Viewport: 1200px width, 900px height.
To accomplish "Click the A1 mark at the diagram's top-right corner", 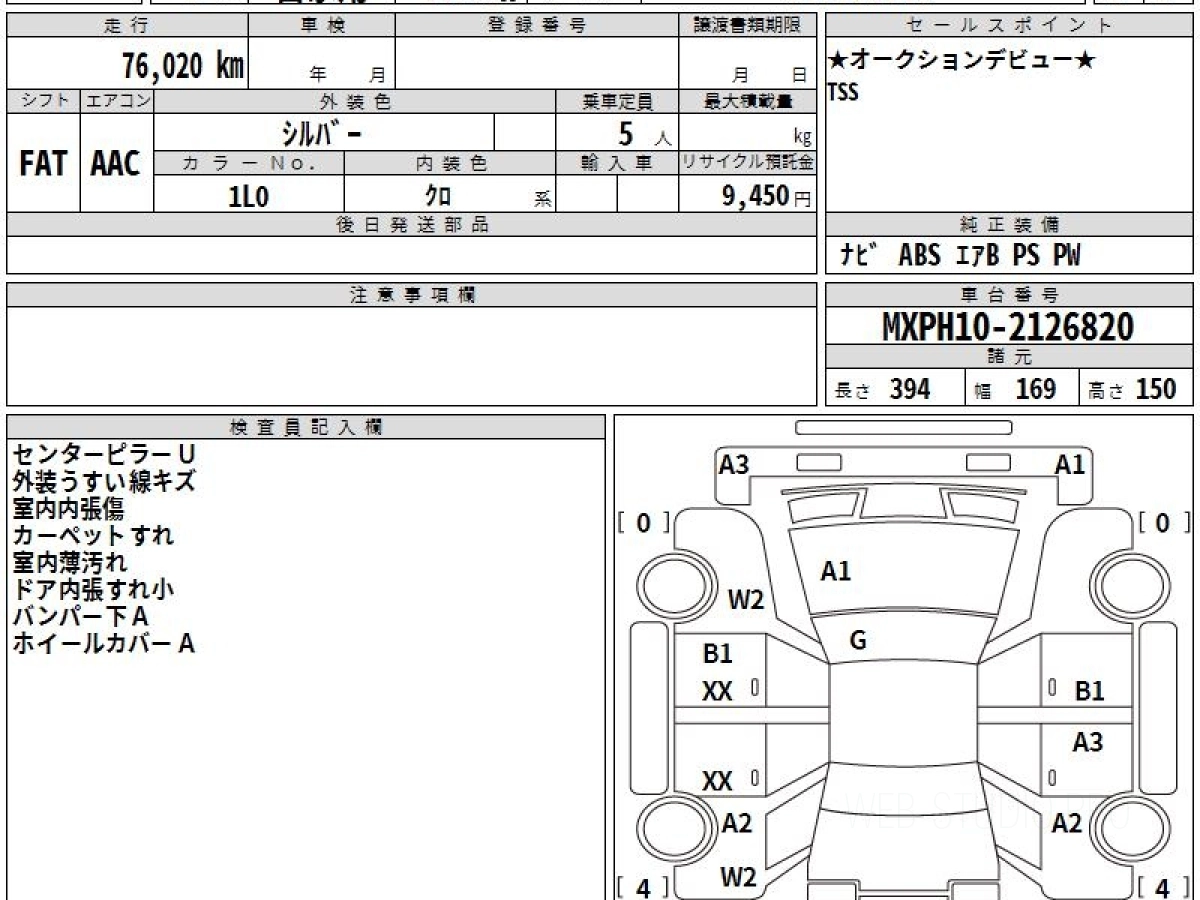I will point(1069,465).
